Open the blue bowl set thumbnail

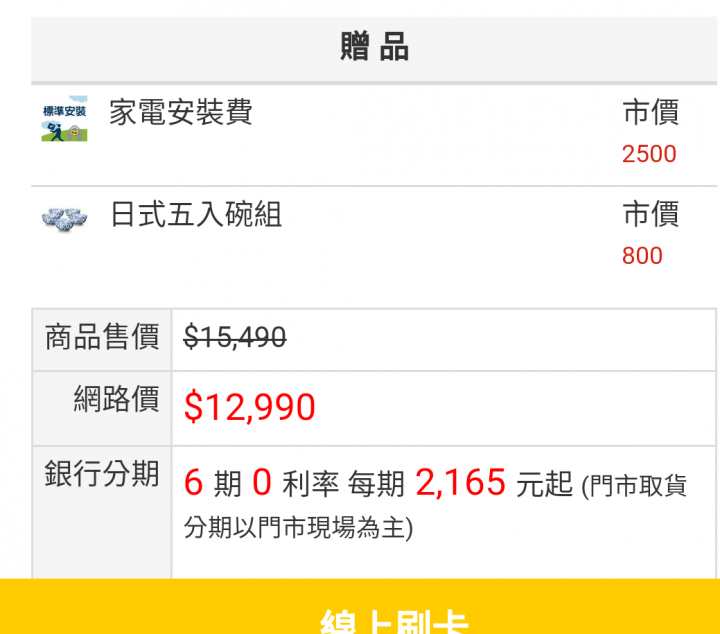64,219
